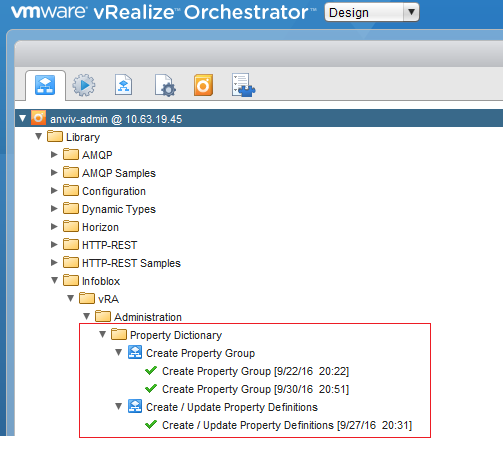Expand the HTTP-REST folder
The height and width of the screenshot is (451, 503).
point(54,244)
